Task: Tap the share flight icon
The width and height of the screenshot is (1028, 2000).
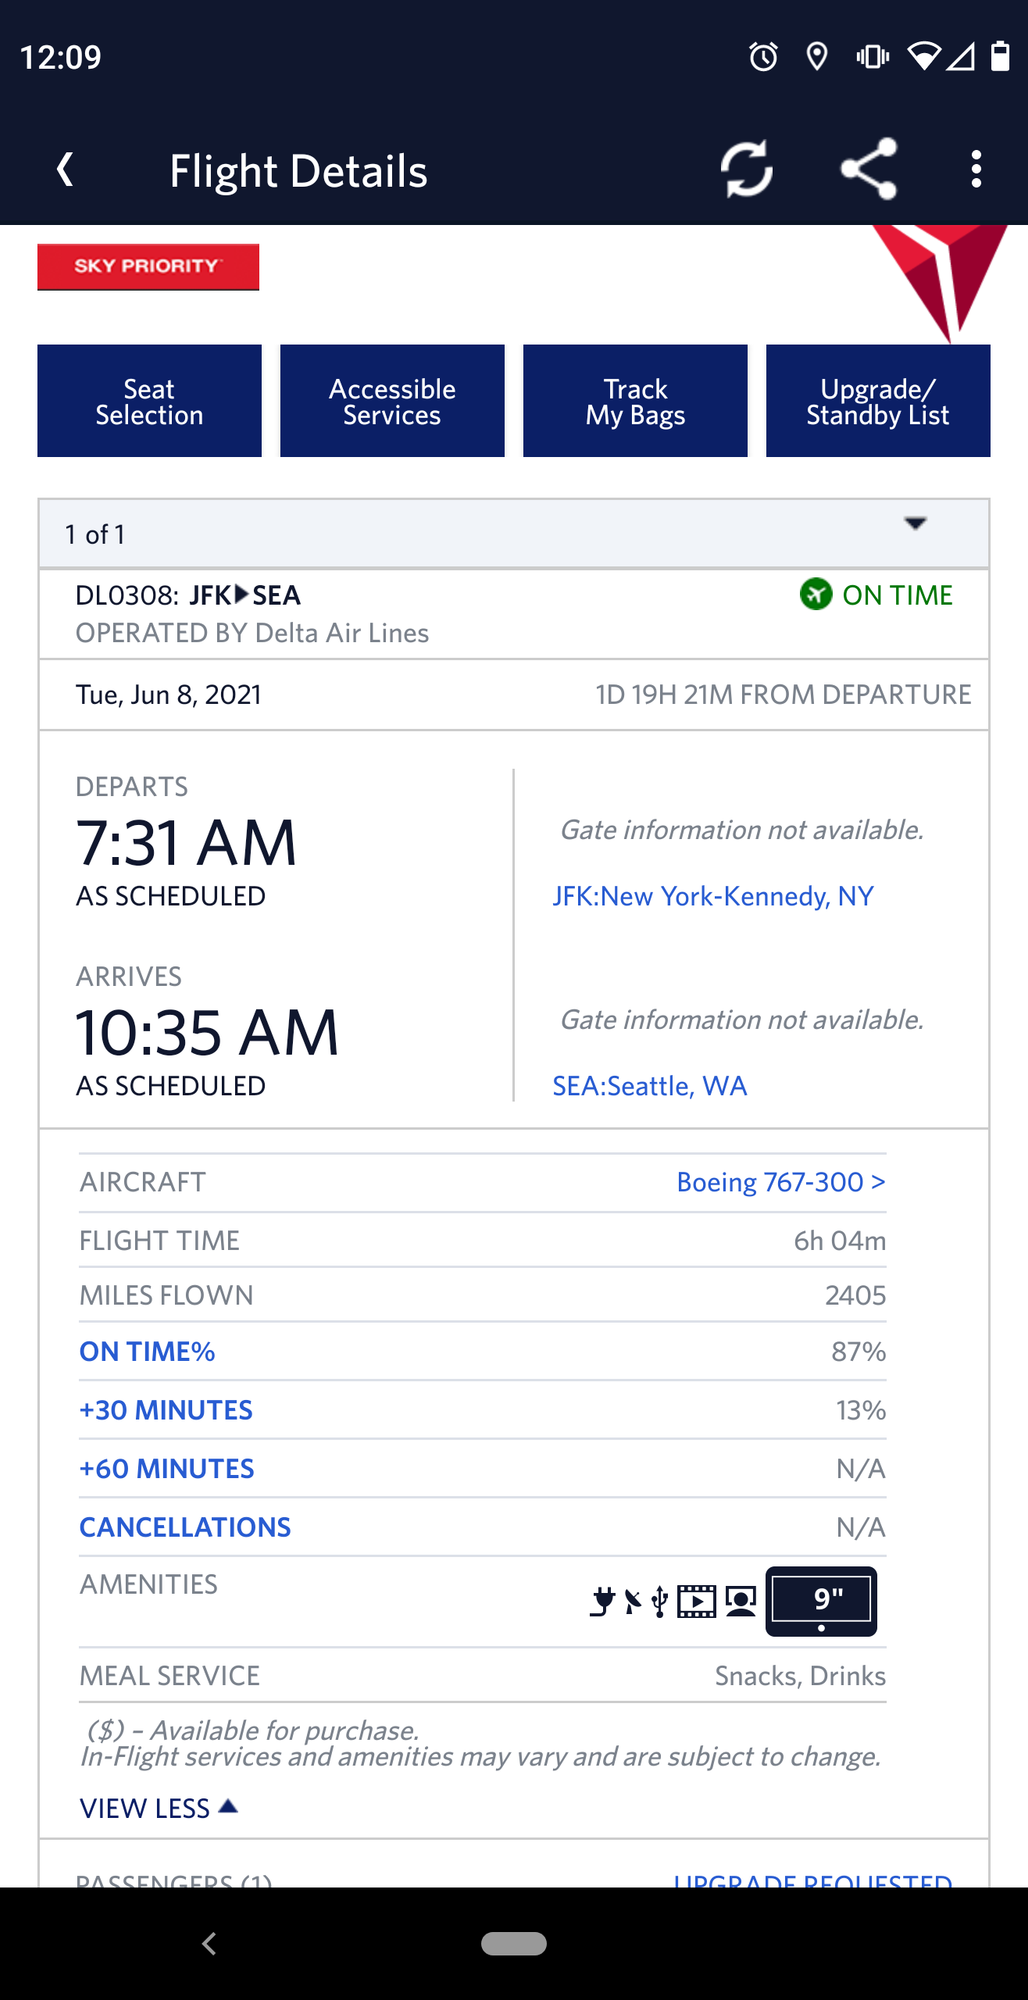Action: click(868, 169)
